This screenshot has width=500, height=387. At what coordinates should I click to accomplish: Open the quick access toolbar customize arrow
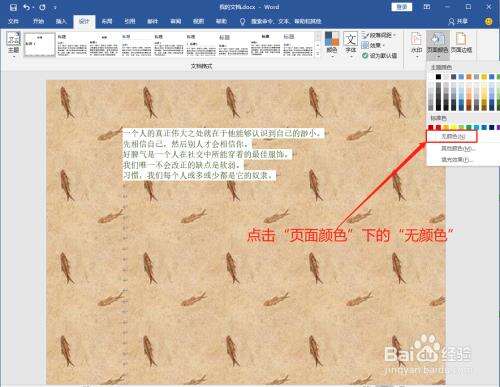tap(55, 7)
